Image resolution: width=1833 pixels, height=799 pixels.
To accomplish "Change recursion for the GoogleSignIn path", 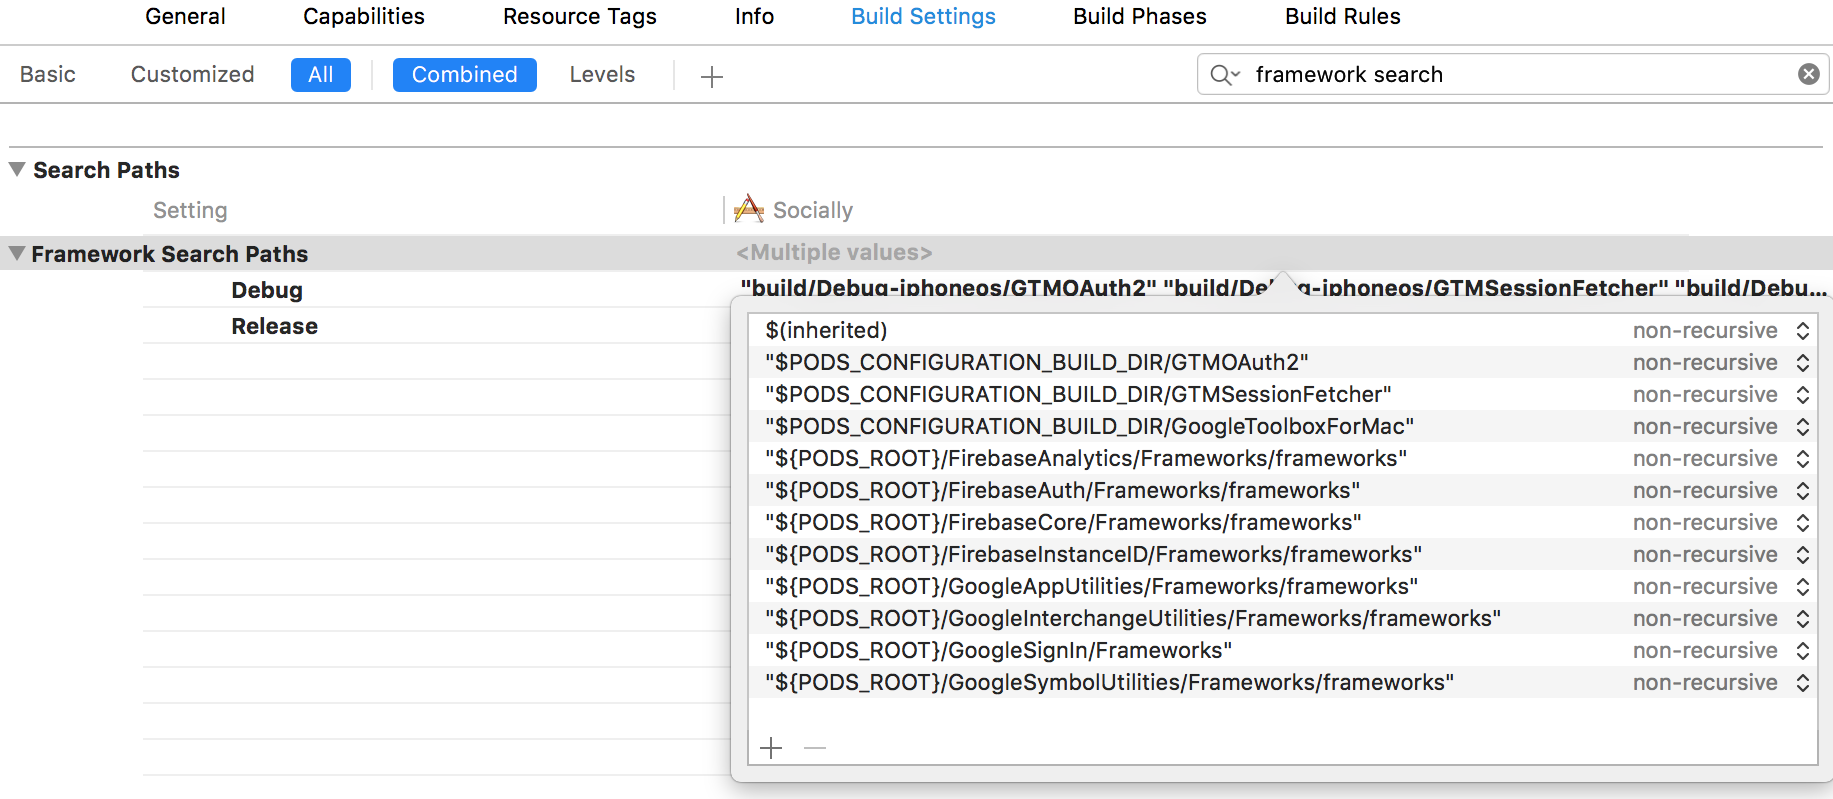I will pyautogui.click(x=1802, y=651).
